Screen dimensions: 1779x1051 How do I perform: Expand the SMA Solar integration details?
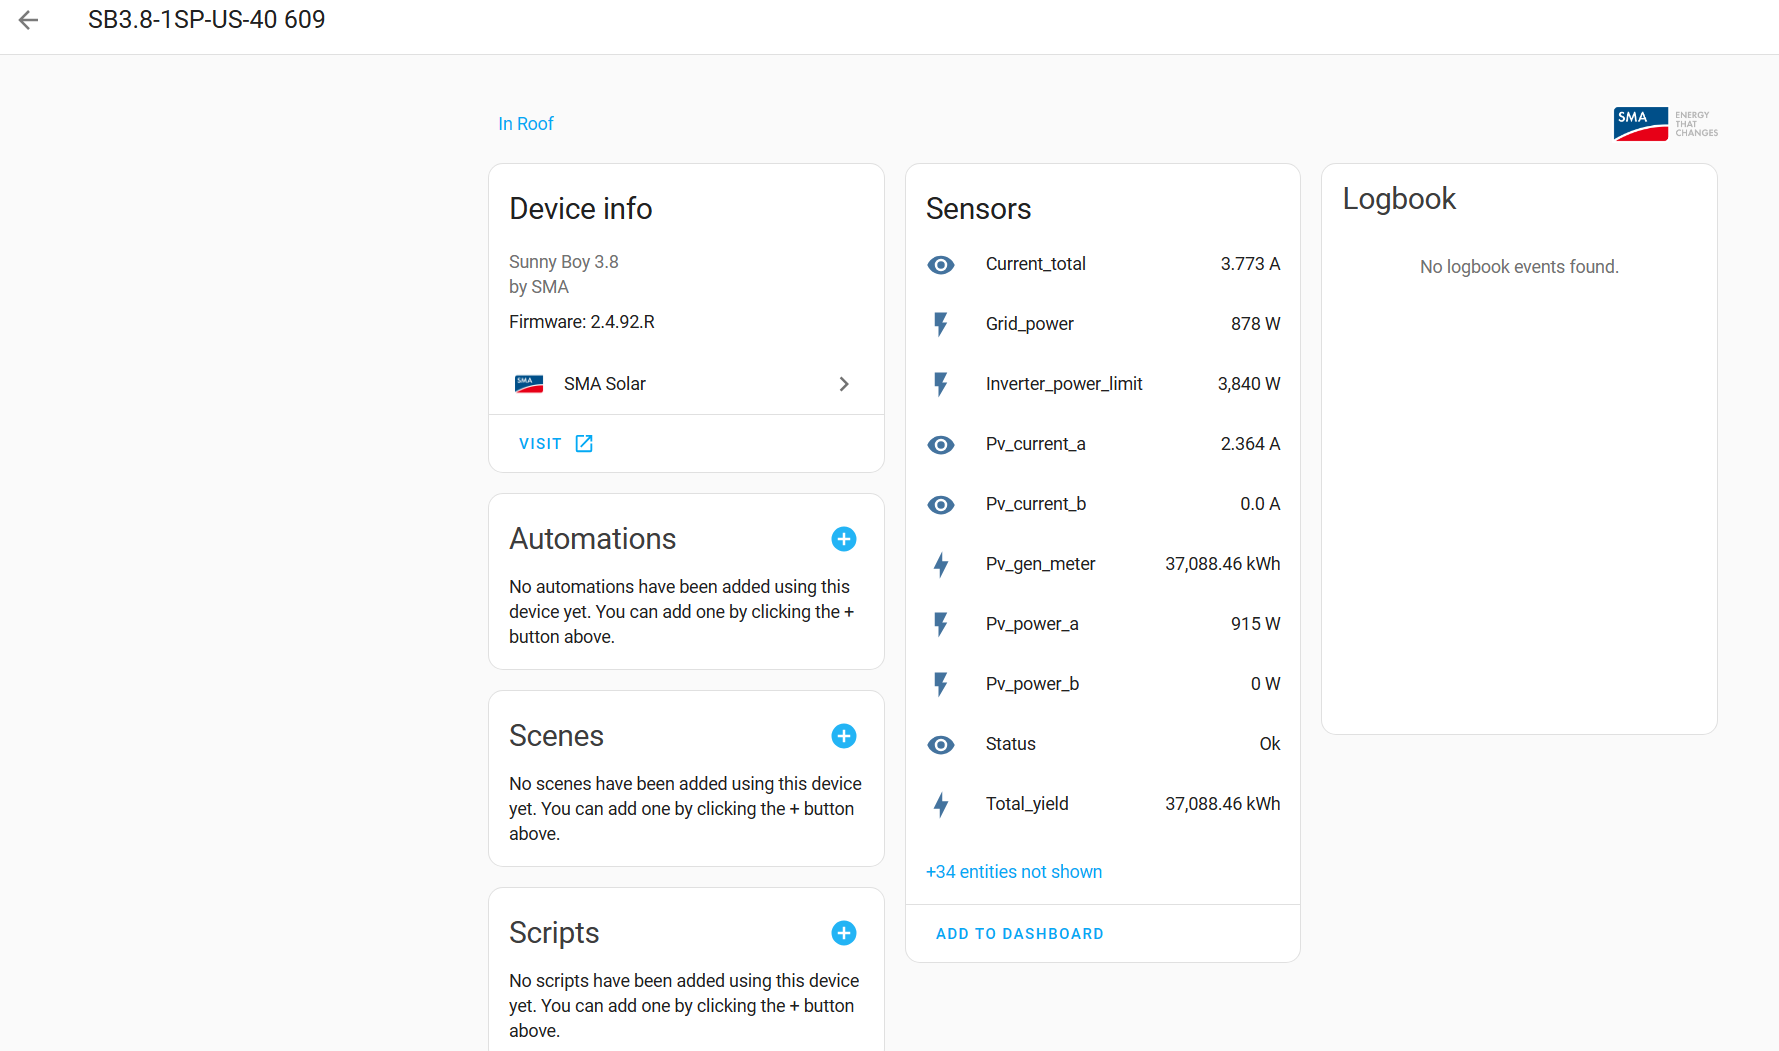tap(844, 383)
